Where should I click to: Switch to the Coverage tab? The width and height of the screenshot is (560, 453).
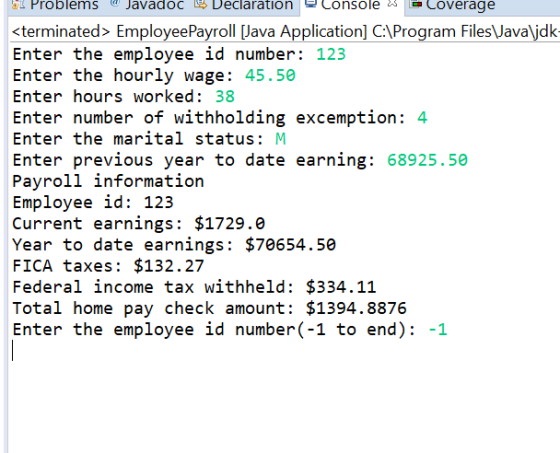(x=453, y=5)
